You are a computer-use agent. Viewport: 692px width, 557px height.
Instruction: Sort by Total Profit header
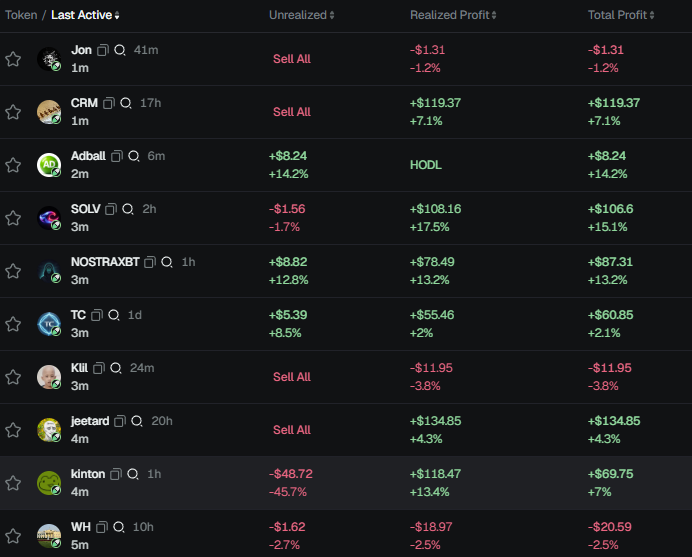click(x=621, y=16)
